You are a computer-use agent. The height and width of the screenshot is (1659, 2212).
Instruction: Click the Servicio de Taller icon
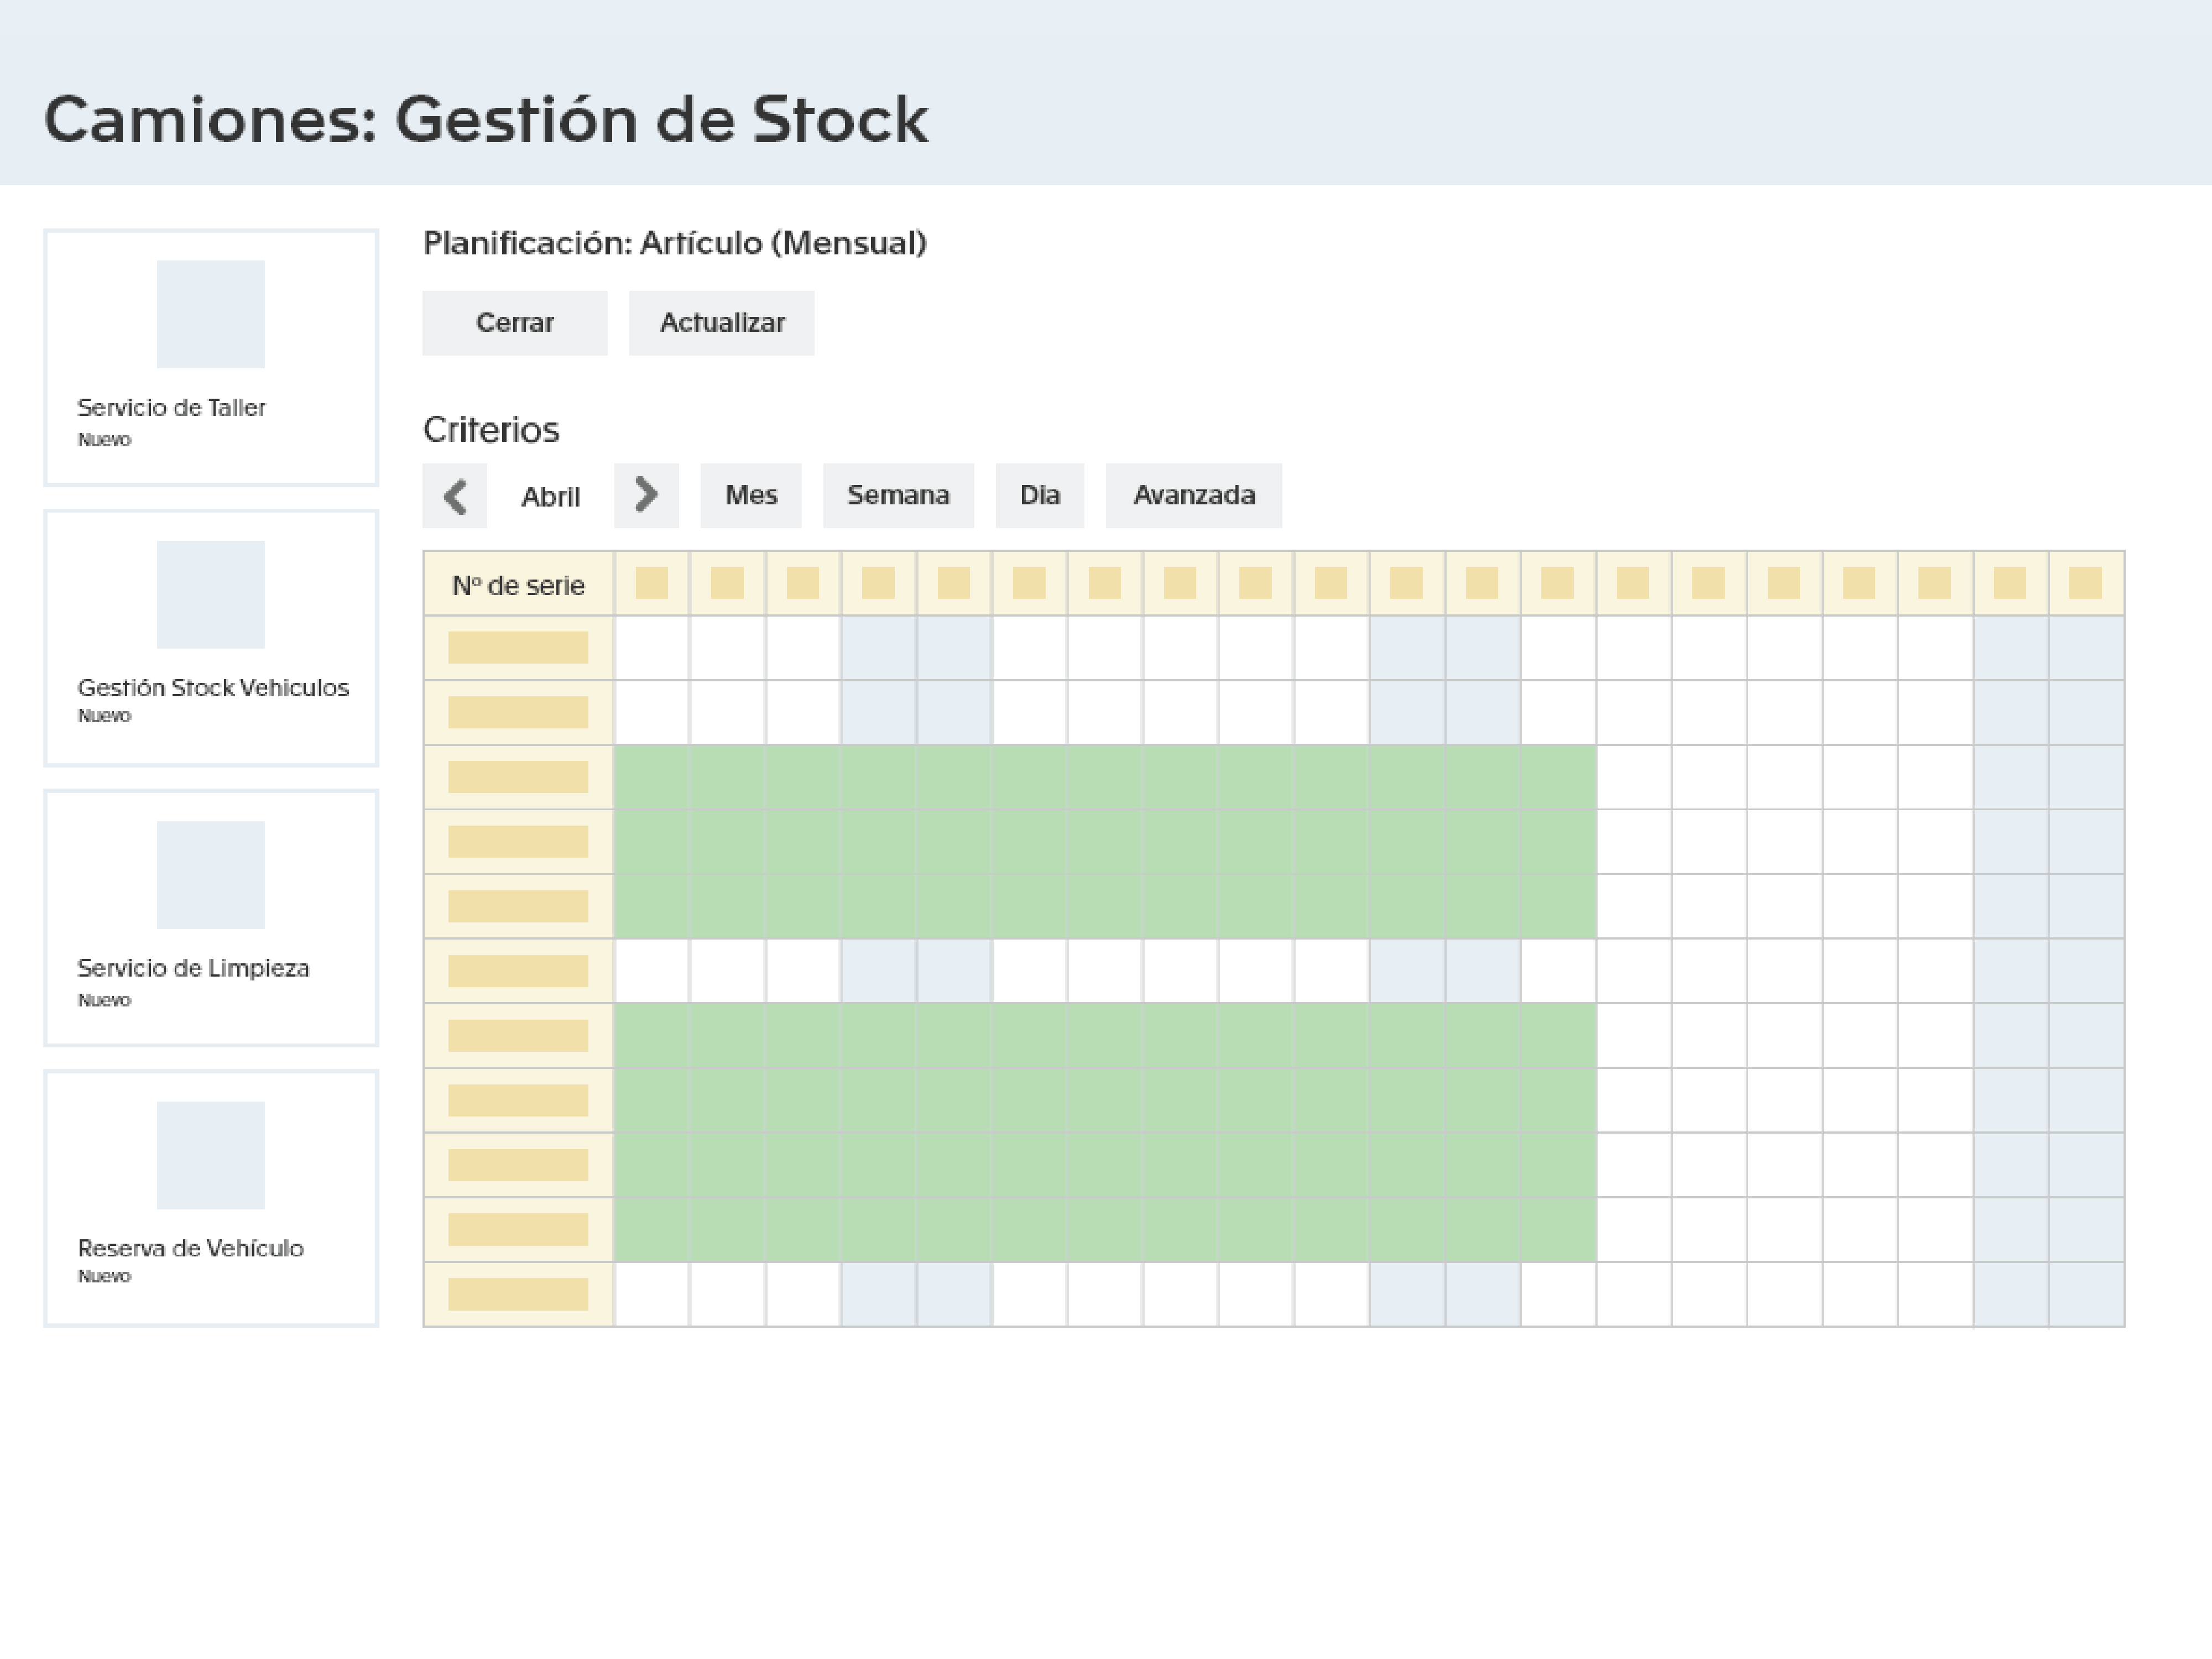211,314
